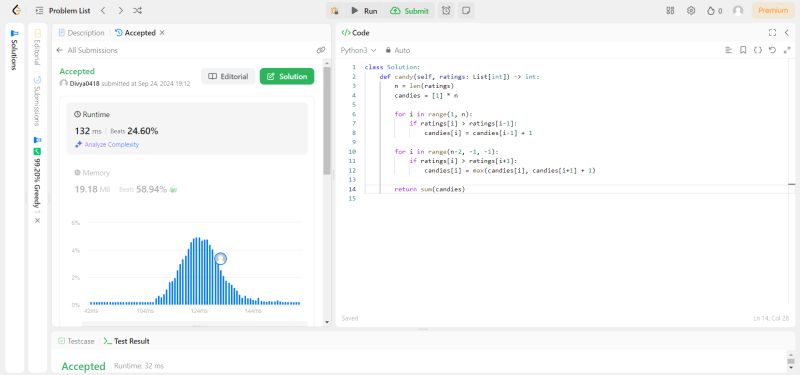The width and height of the screenshot is (800, 375).
Task: Open the layout grid icon
Action: coord(670,10)
